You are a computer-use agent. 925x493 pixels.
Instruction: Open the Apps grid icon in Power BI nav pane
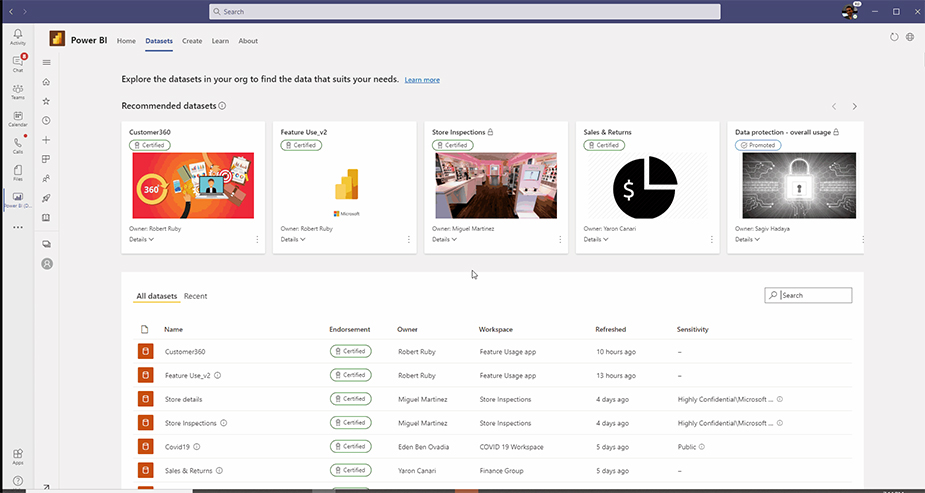(x=47, y=159)
